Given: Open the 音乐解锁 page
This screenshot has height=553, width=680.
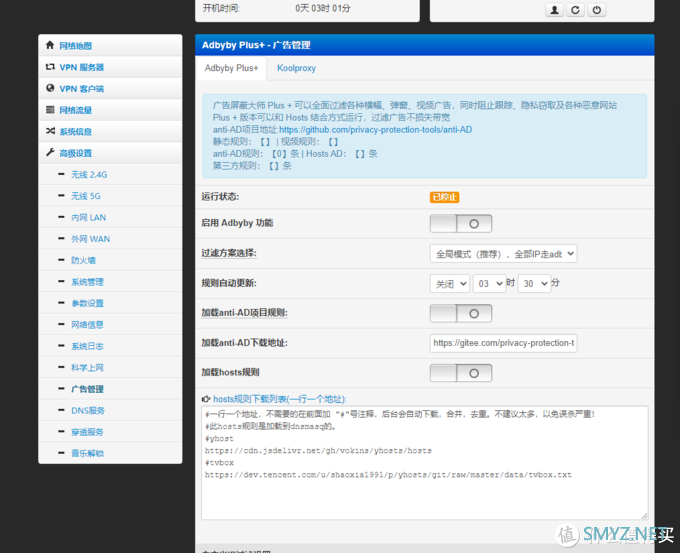Looking at the screenshot, I should (x=87, y=454).
